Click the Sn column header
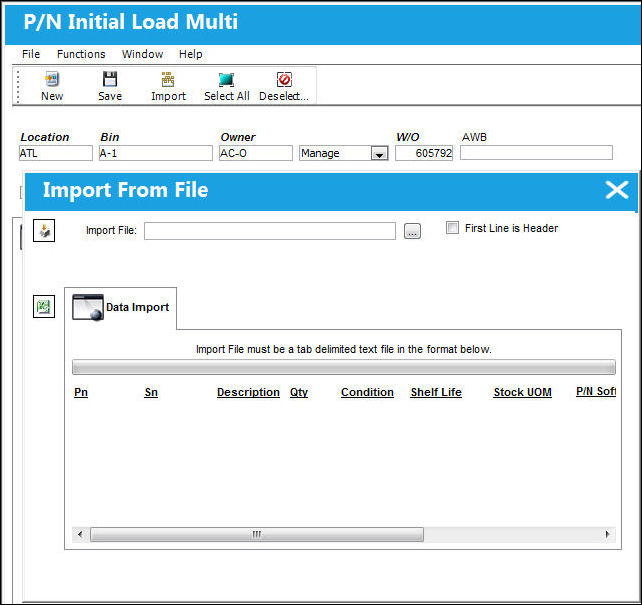642x605 pixels. pos(151,392)
